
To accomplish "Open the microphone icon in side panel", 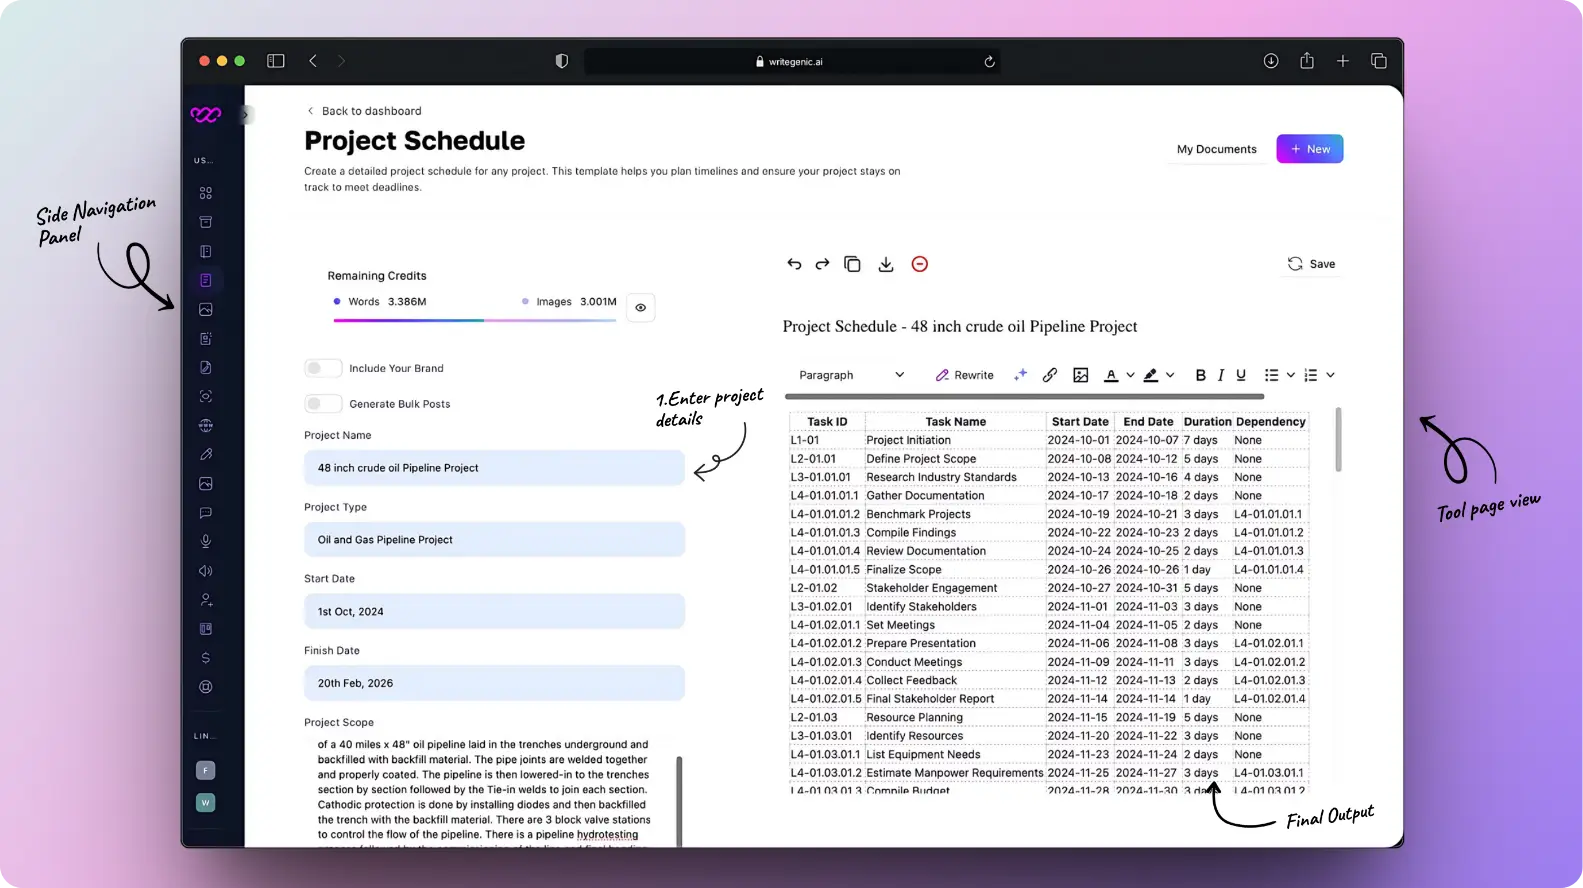I will [206, 542].
